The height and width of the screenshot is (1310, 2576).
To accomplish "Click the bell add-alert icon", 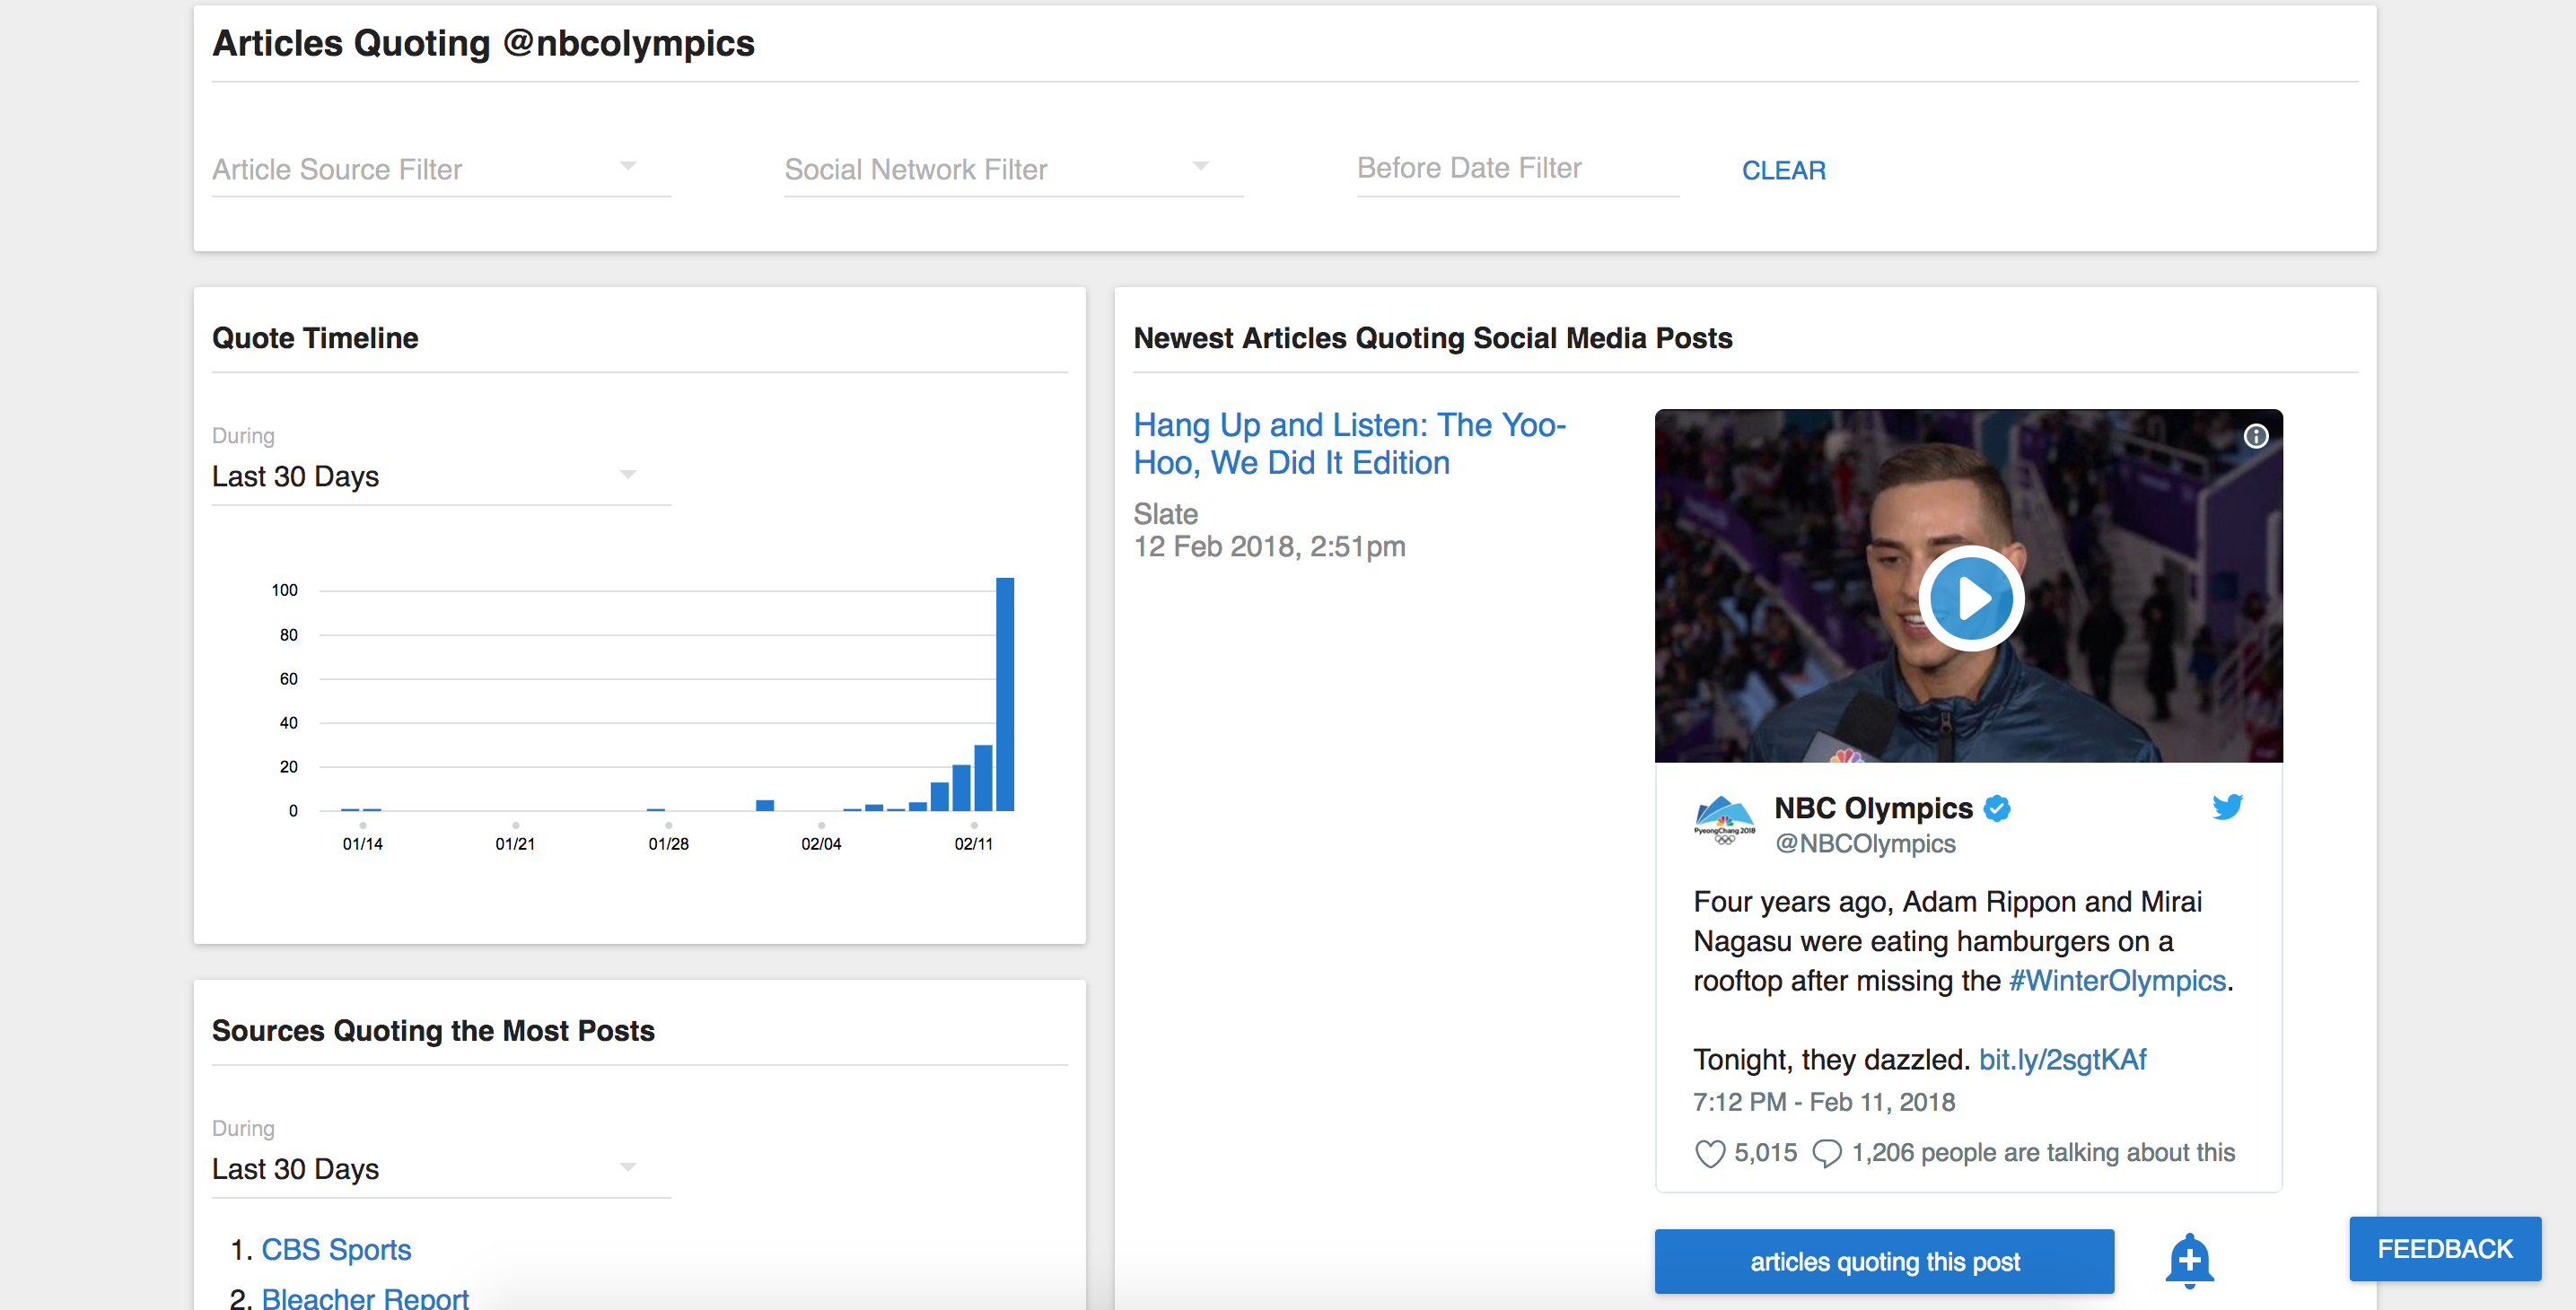I will click(x=2189, y=1259).
